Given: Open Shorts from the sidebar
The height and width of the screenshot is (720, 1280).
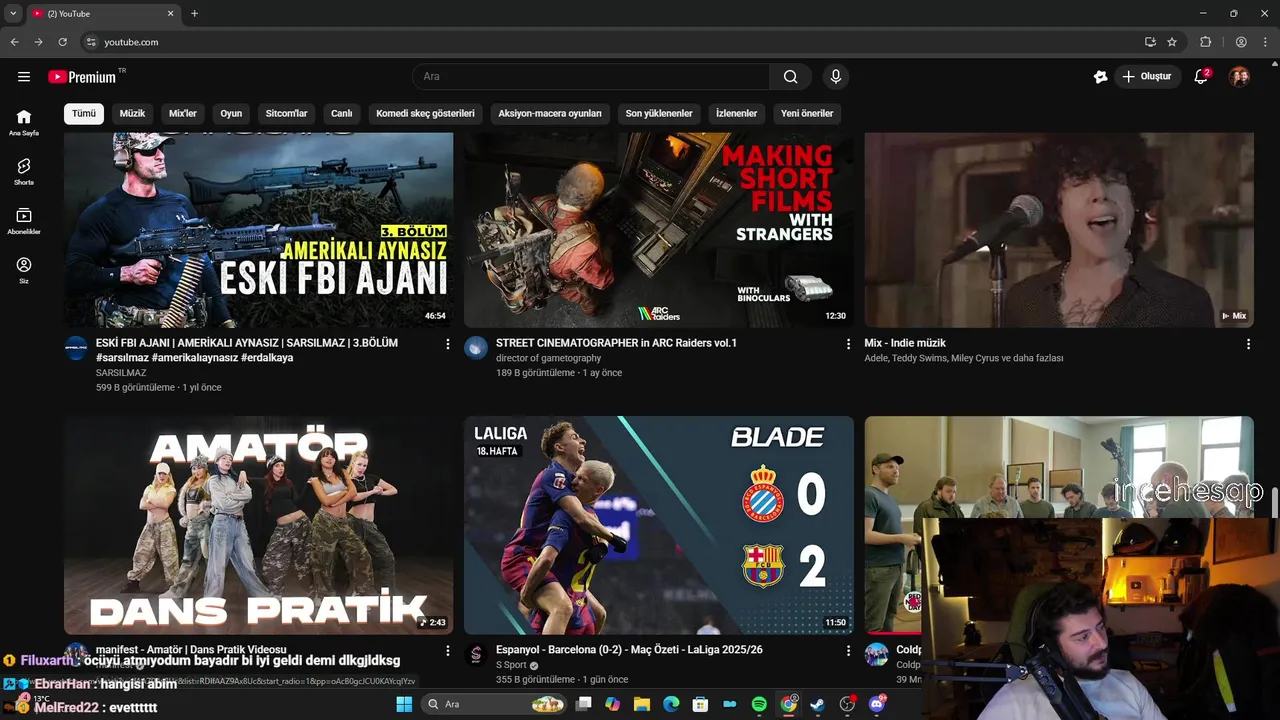Looking at the screenshot, I should (24, 172).
